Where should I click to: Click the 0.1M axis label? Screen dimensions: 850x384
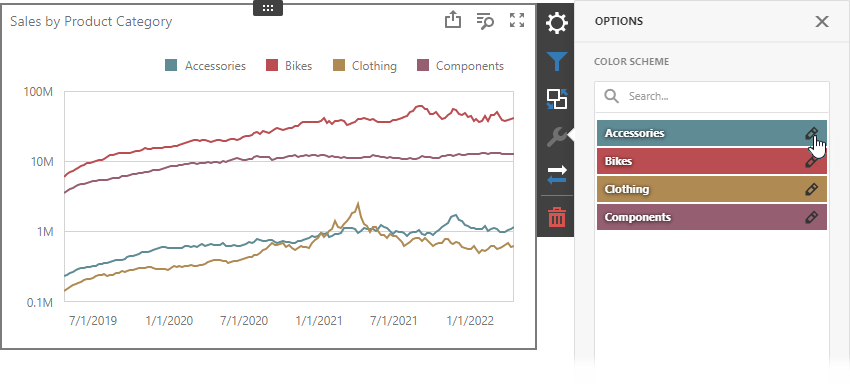coord(40,302)
